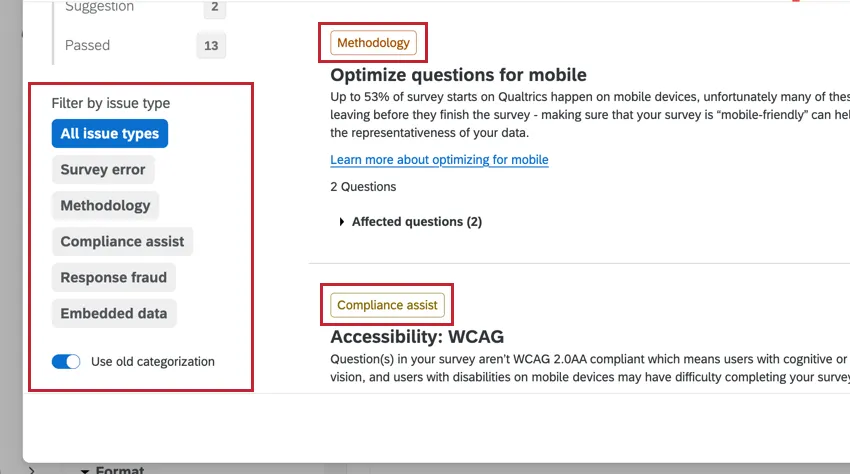This screenshot has height=474, width=850.
Task: Toggle Use old categorization switch
Action: pyautogui.click(x=66, y=361)
